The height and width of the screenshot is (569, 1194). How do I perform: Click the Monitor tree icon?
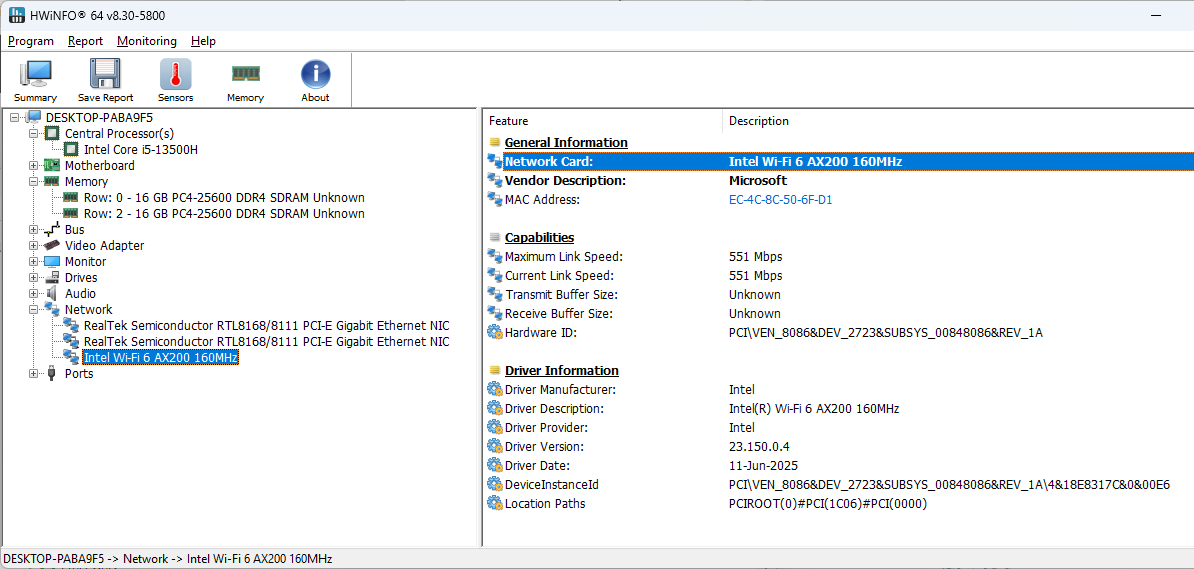pos(53,261)
